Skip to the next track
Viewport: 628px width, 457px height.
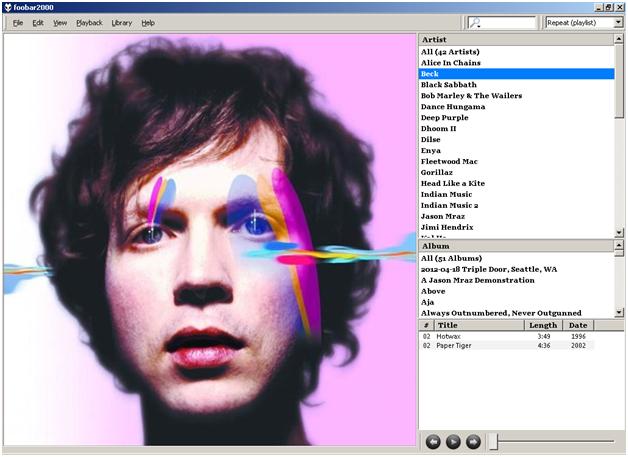[473, 441]
